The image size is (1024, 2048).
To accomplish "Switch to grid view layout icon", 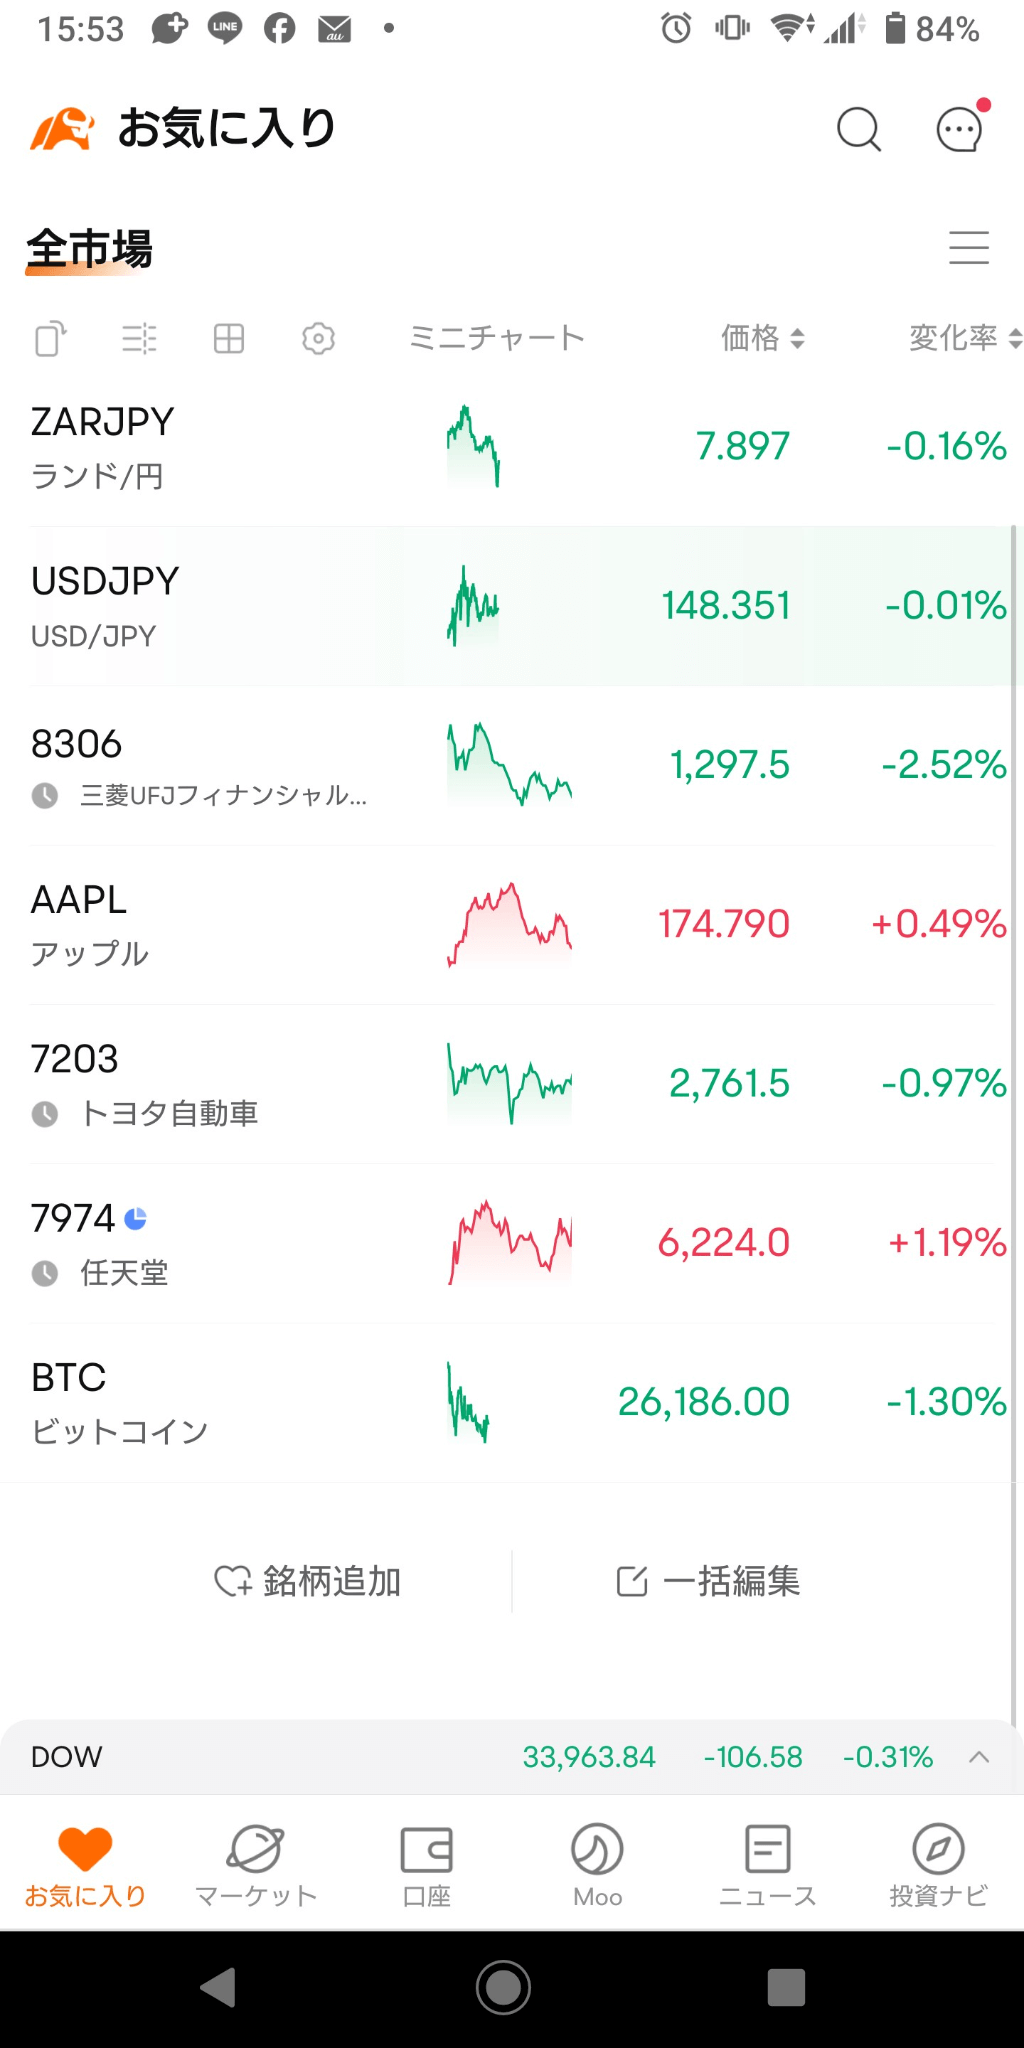I will coord(229,339).
